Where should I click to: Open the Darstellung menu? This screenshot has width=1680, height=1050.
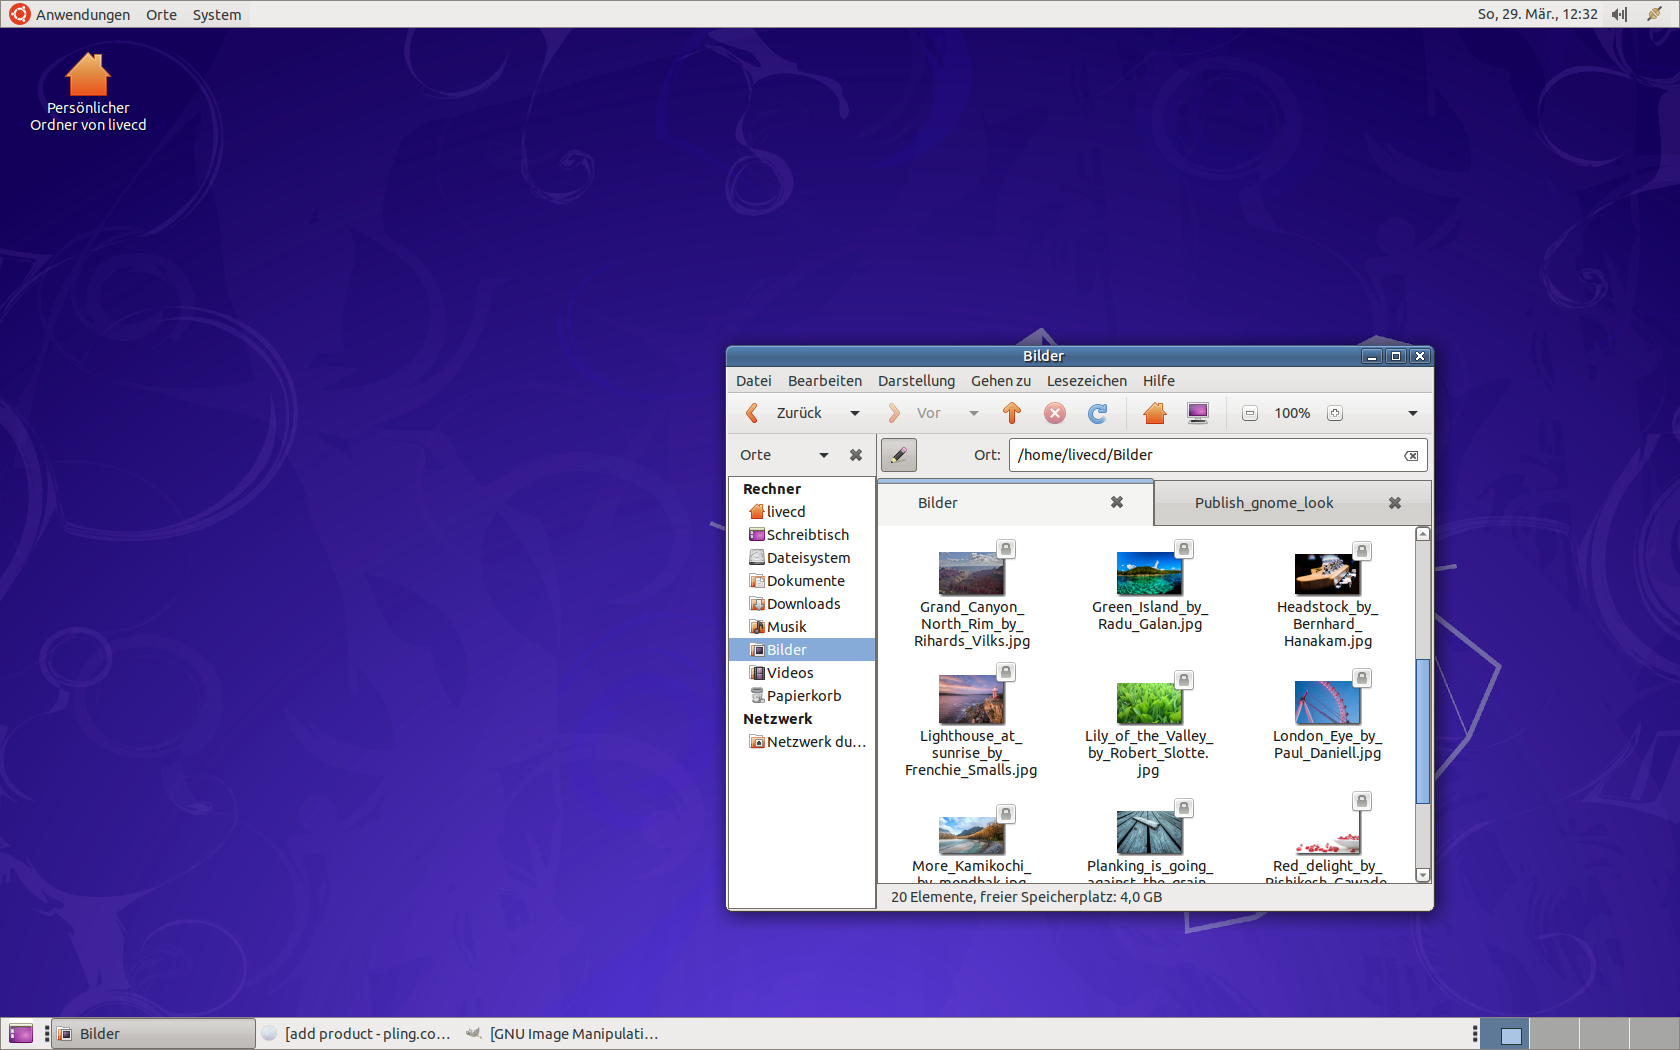(916, 381)
